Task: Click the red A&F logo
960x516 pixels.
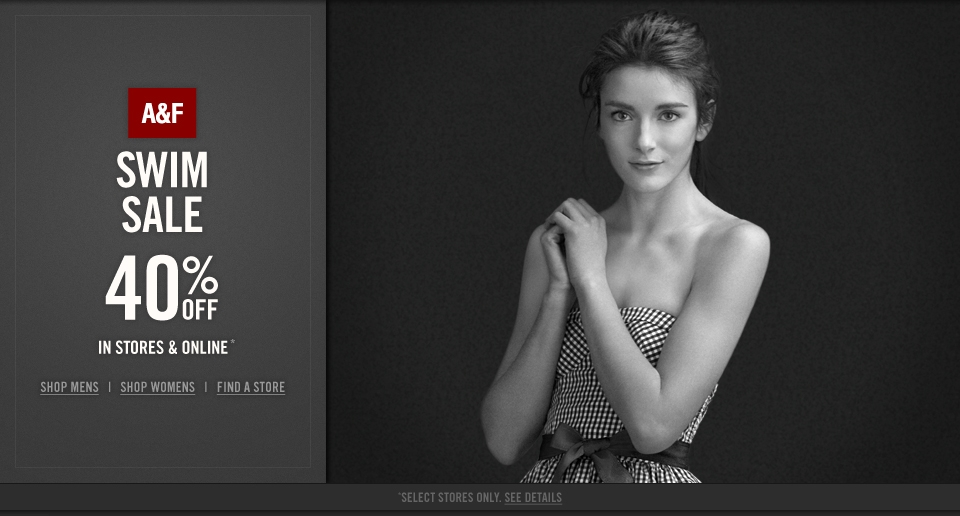Action: pos(162,113)
